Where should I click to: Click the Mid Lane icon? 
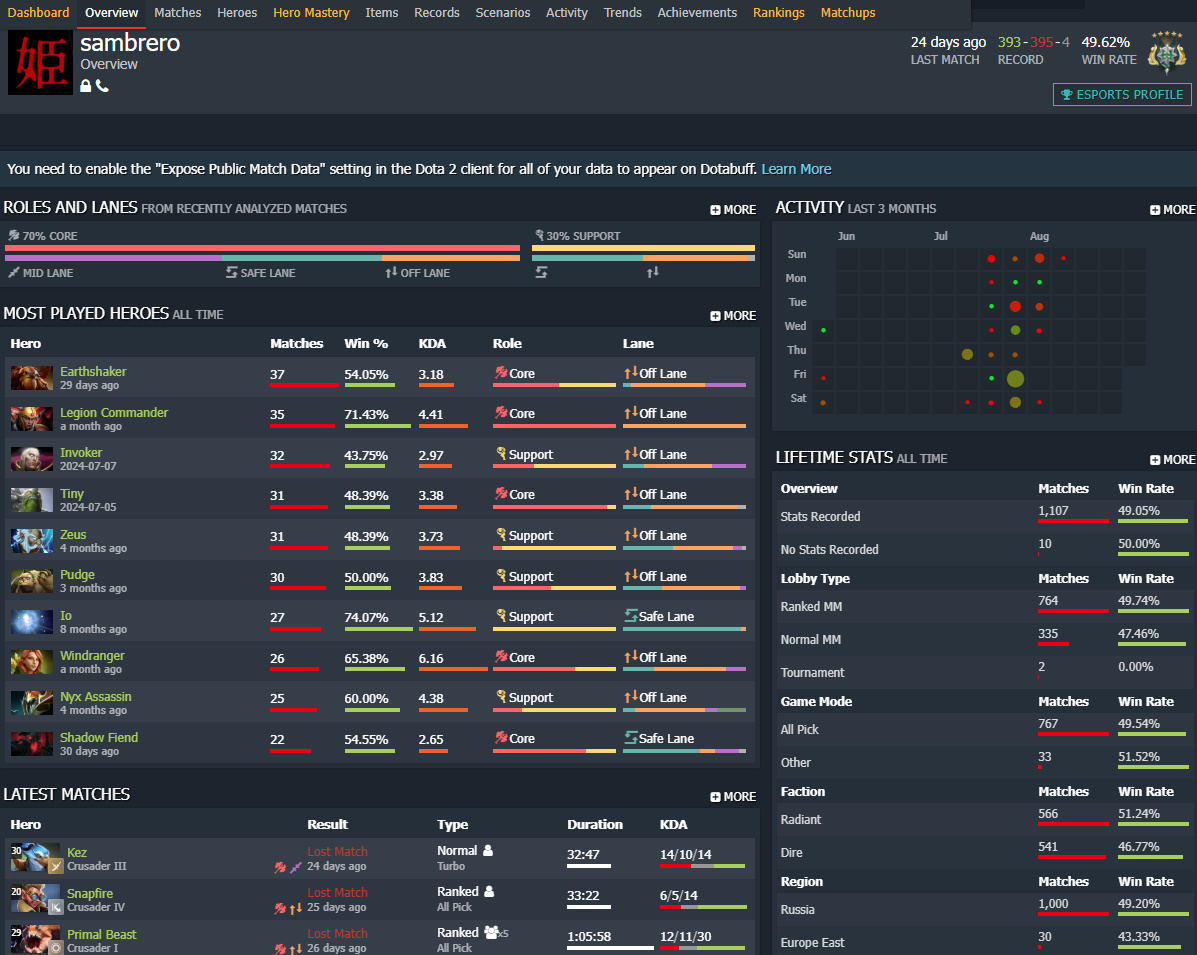[14, 273]
